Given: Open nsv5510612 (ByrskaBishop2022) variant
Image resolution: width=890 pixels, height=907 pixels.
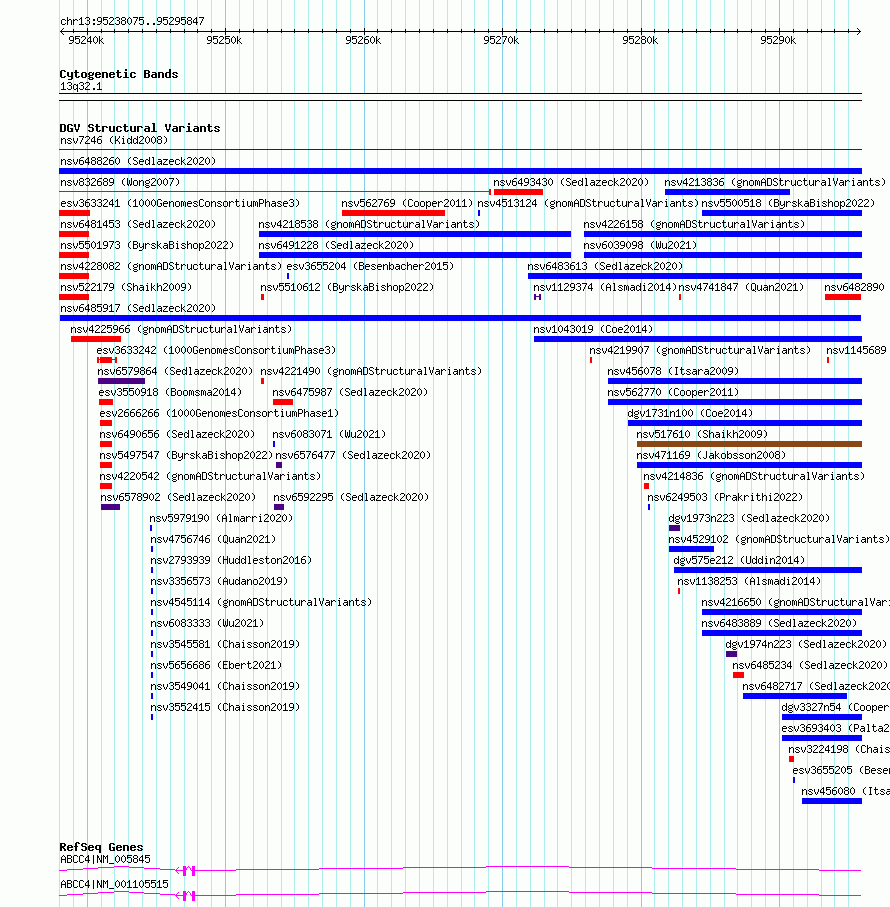Looking at the screenshot, I should [x=347, y=287].
